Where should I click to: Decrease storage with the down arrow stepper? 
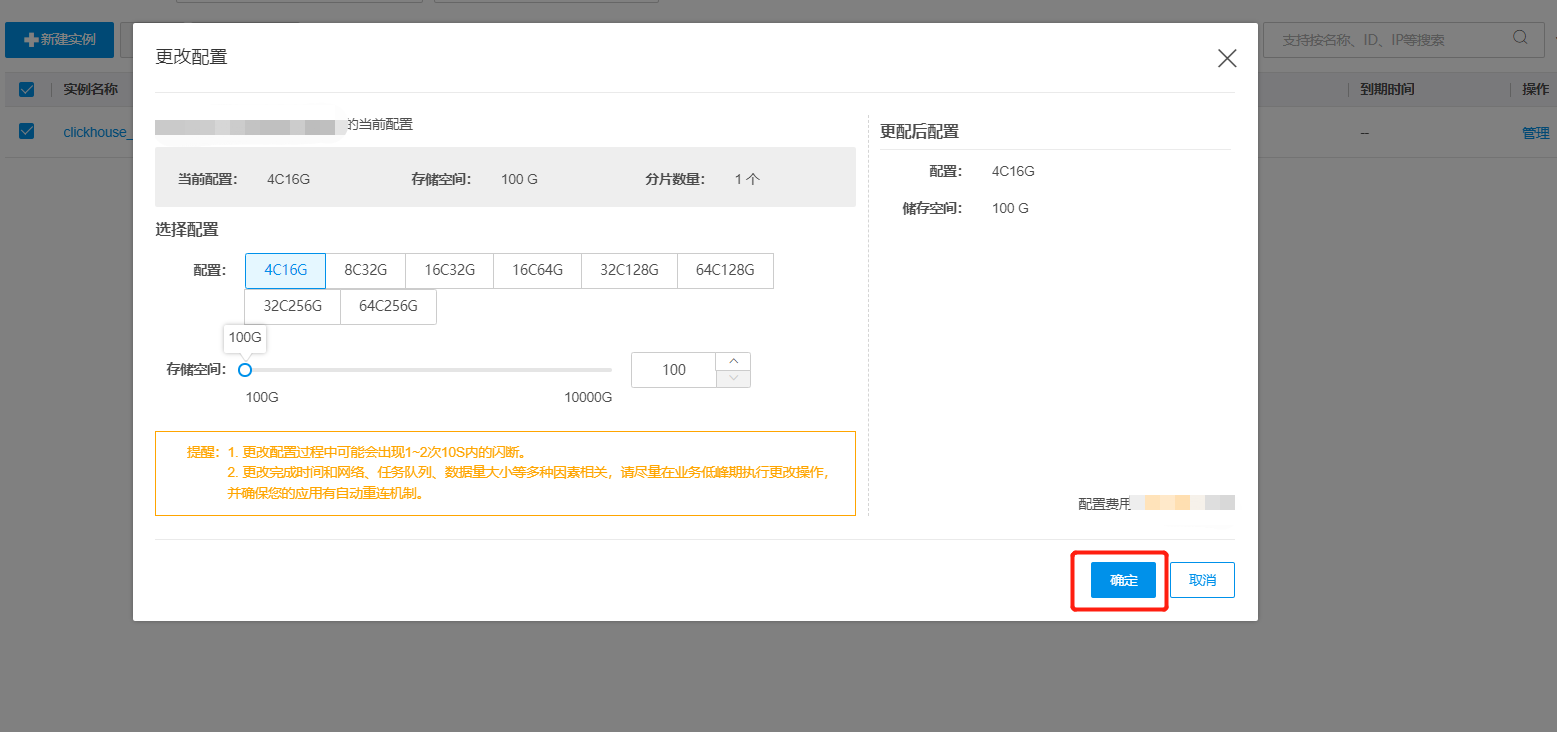(734, 378)
